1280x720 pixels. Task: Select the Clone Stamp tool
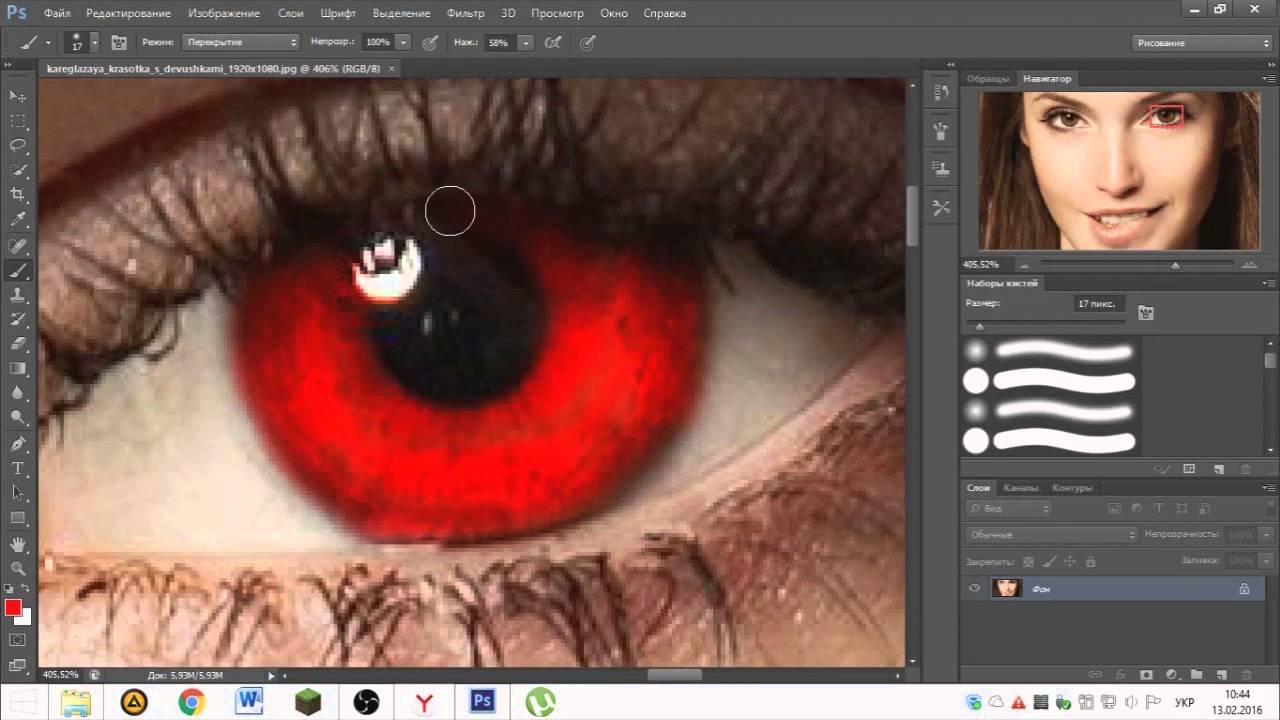(18, 295)
